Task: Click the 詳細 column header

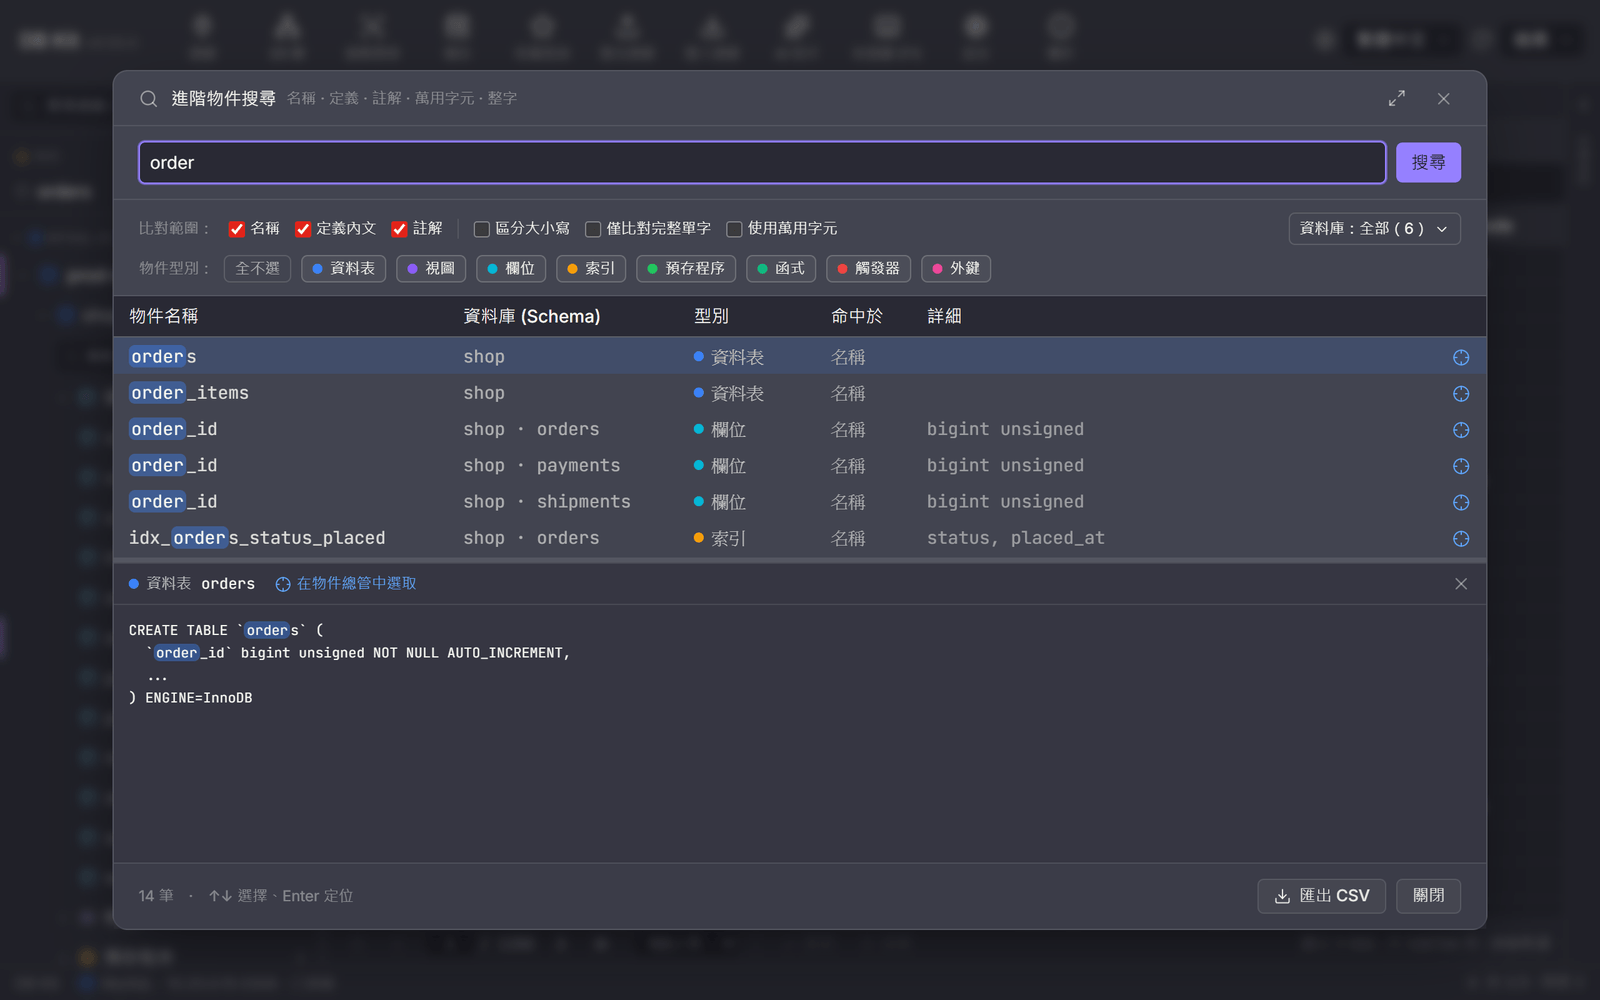Action: tap(944, 317)
